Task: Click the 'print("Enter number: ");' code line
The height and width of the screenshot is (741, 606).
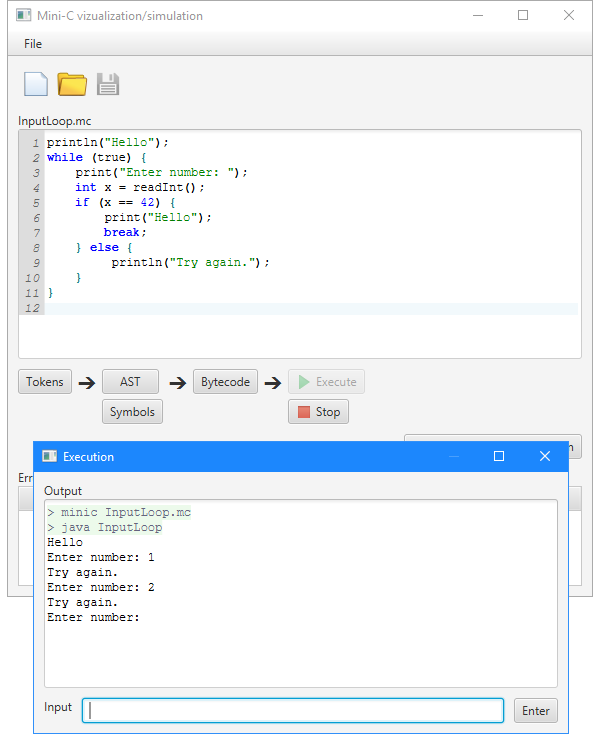Action: pos(161,172)
